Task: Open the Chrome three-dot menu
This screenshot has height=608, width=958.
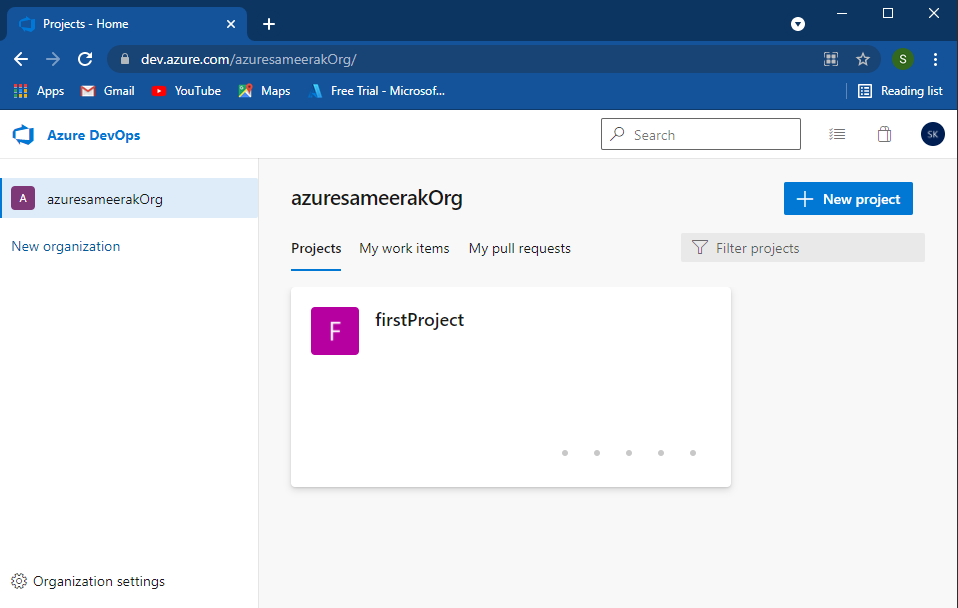Action: pyautogui.click(x=935, y=59)
